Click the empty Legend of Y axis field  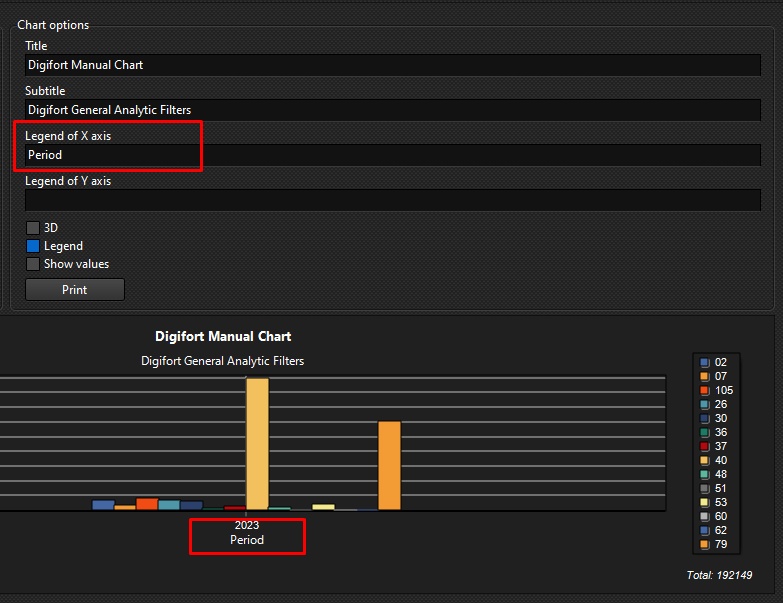point(392,200)
